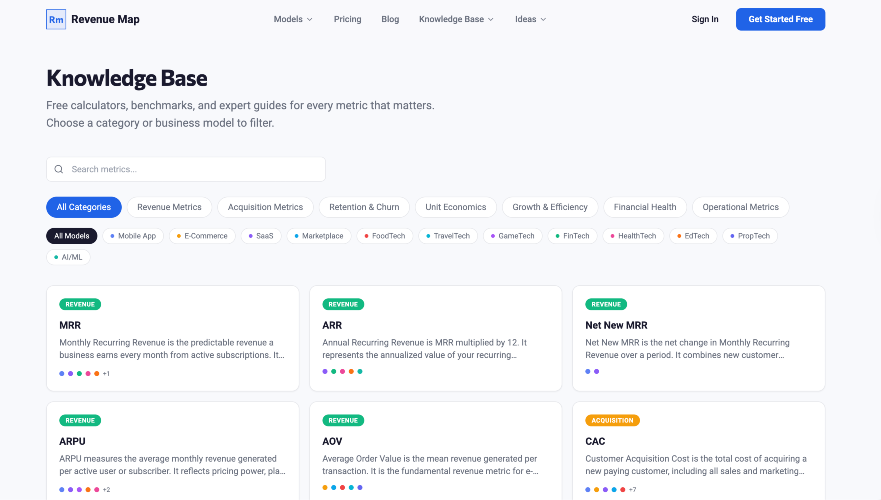
Task: Pick the GameTech model chip
Action: tap(513, 236)
